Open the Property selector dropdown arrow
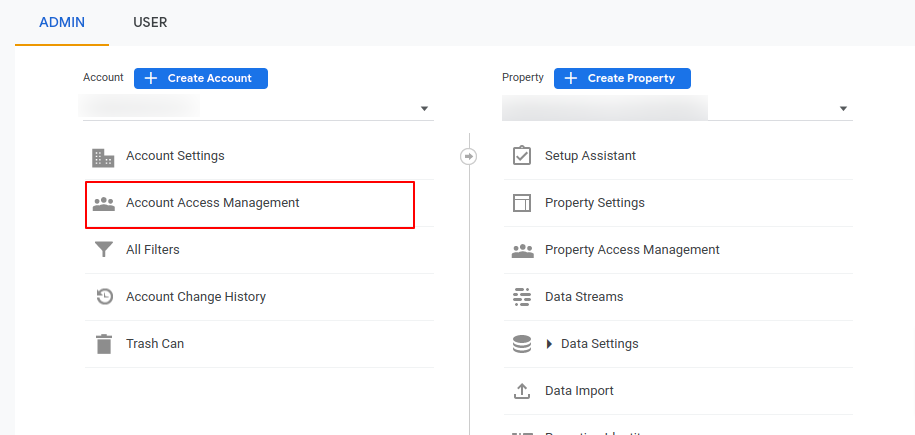Viewport: 915px width, 435px height. (843, 109)
